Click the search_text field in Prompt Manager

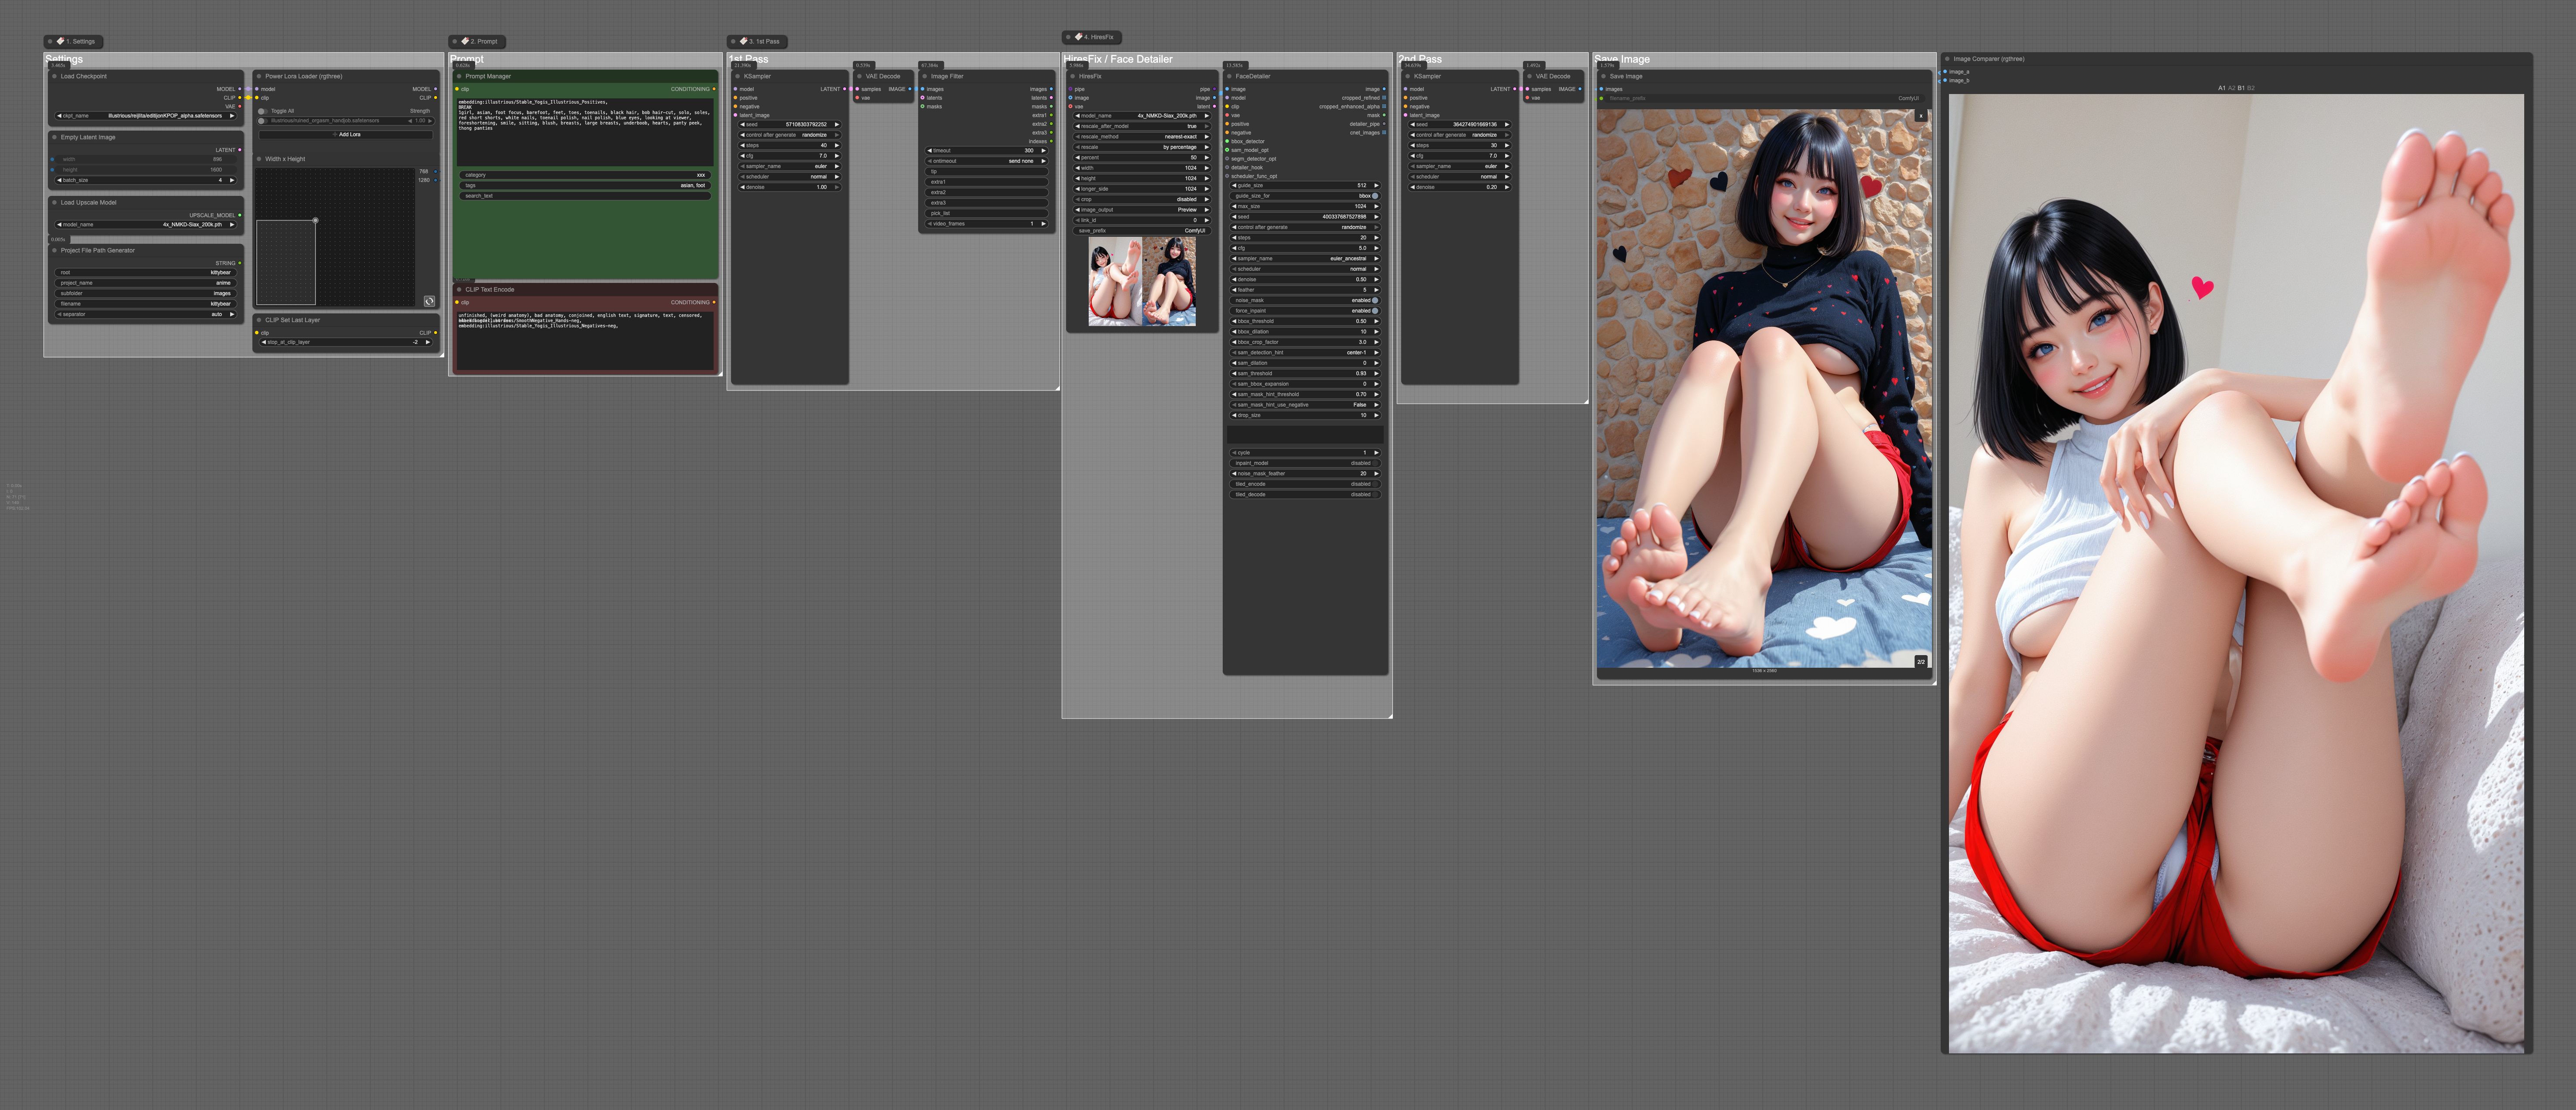pyautogui.click(x=584, y=196)
